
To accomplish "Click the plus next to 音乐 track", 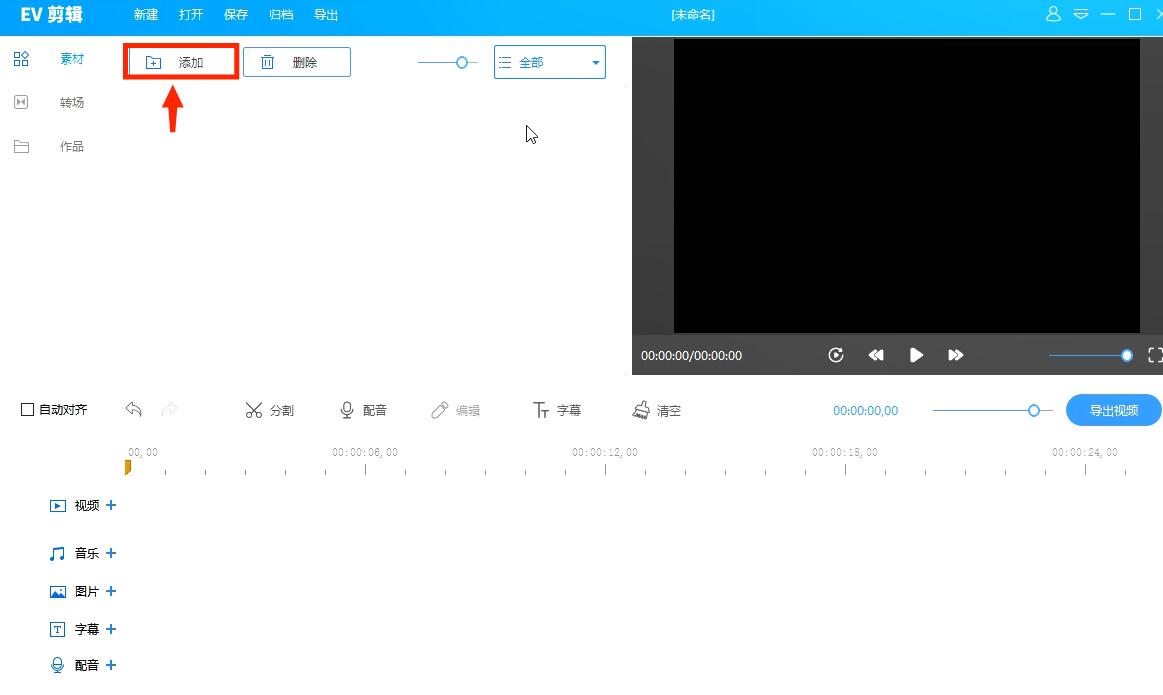I will (x=111, y=553).
